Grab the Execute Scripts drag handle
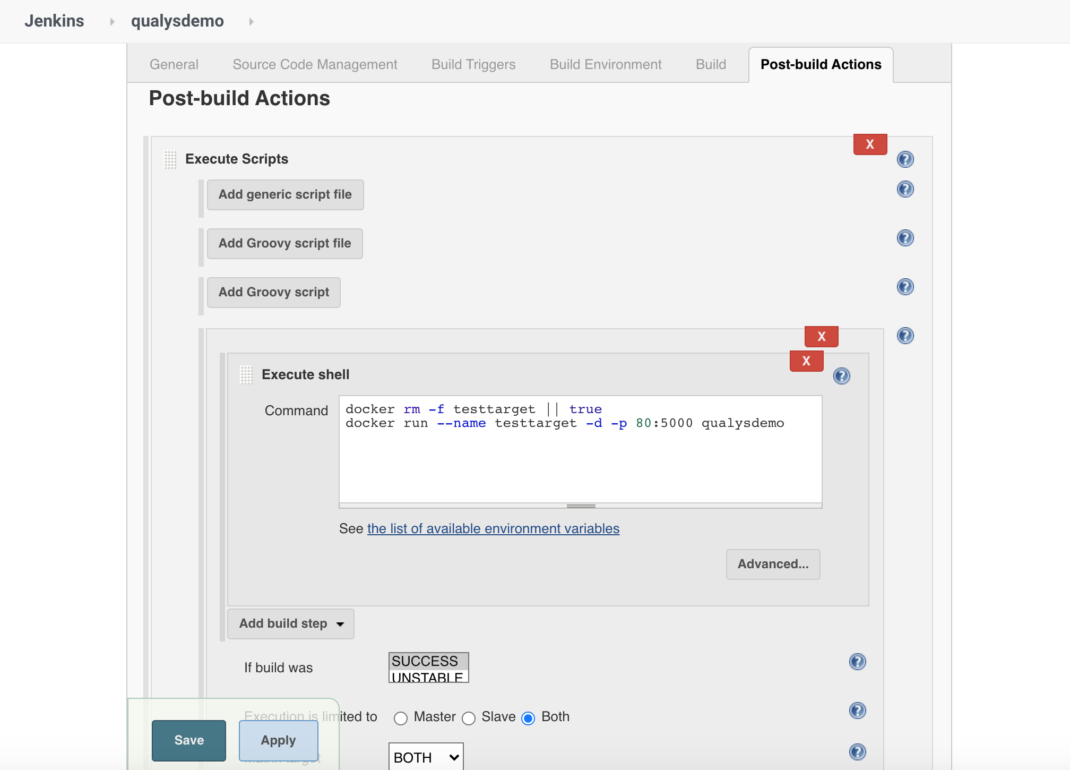 (x=171, y=160)
